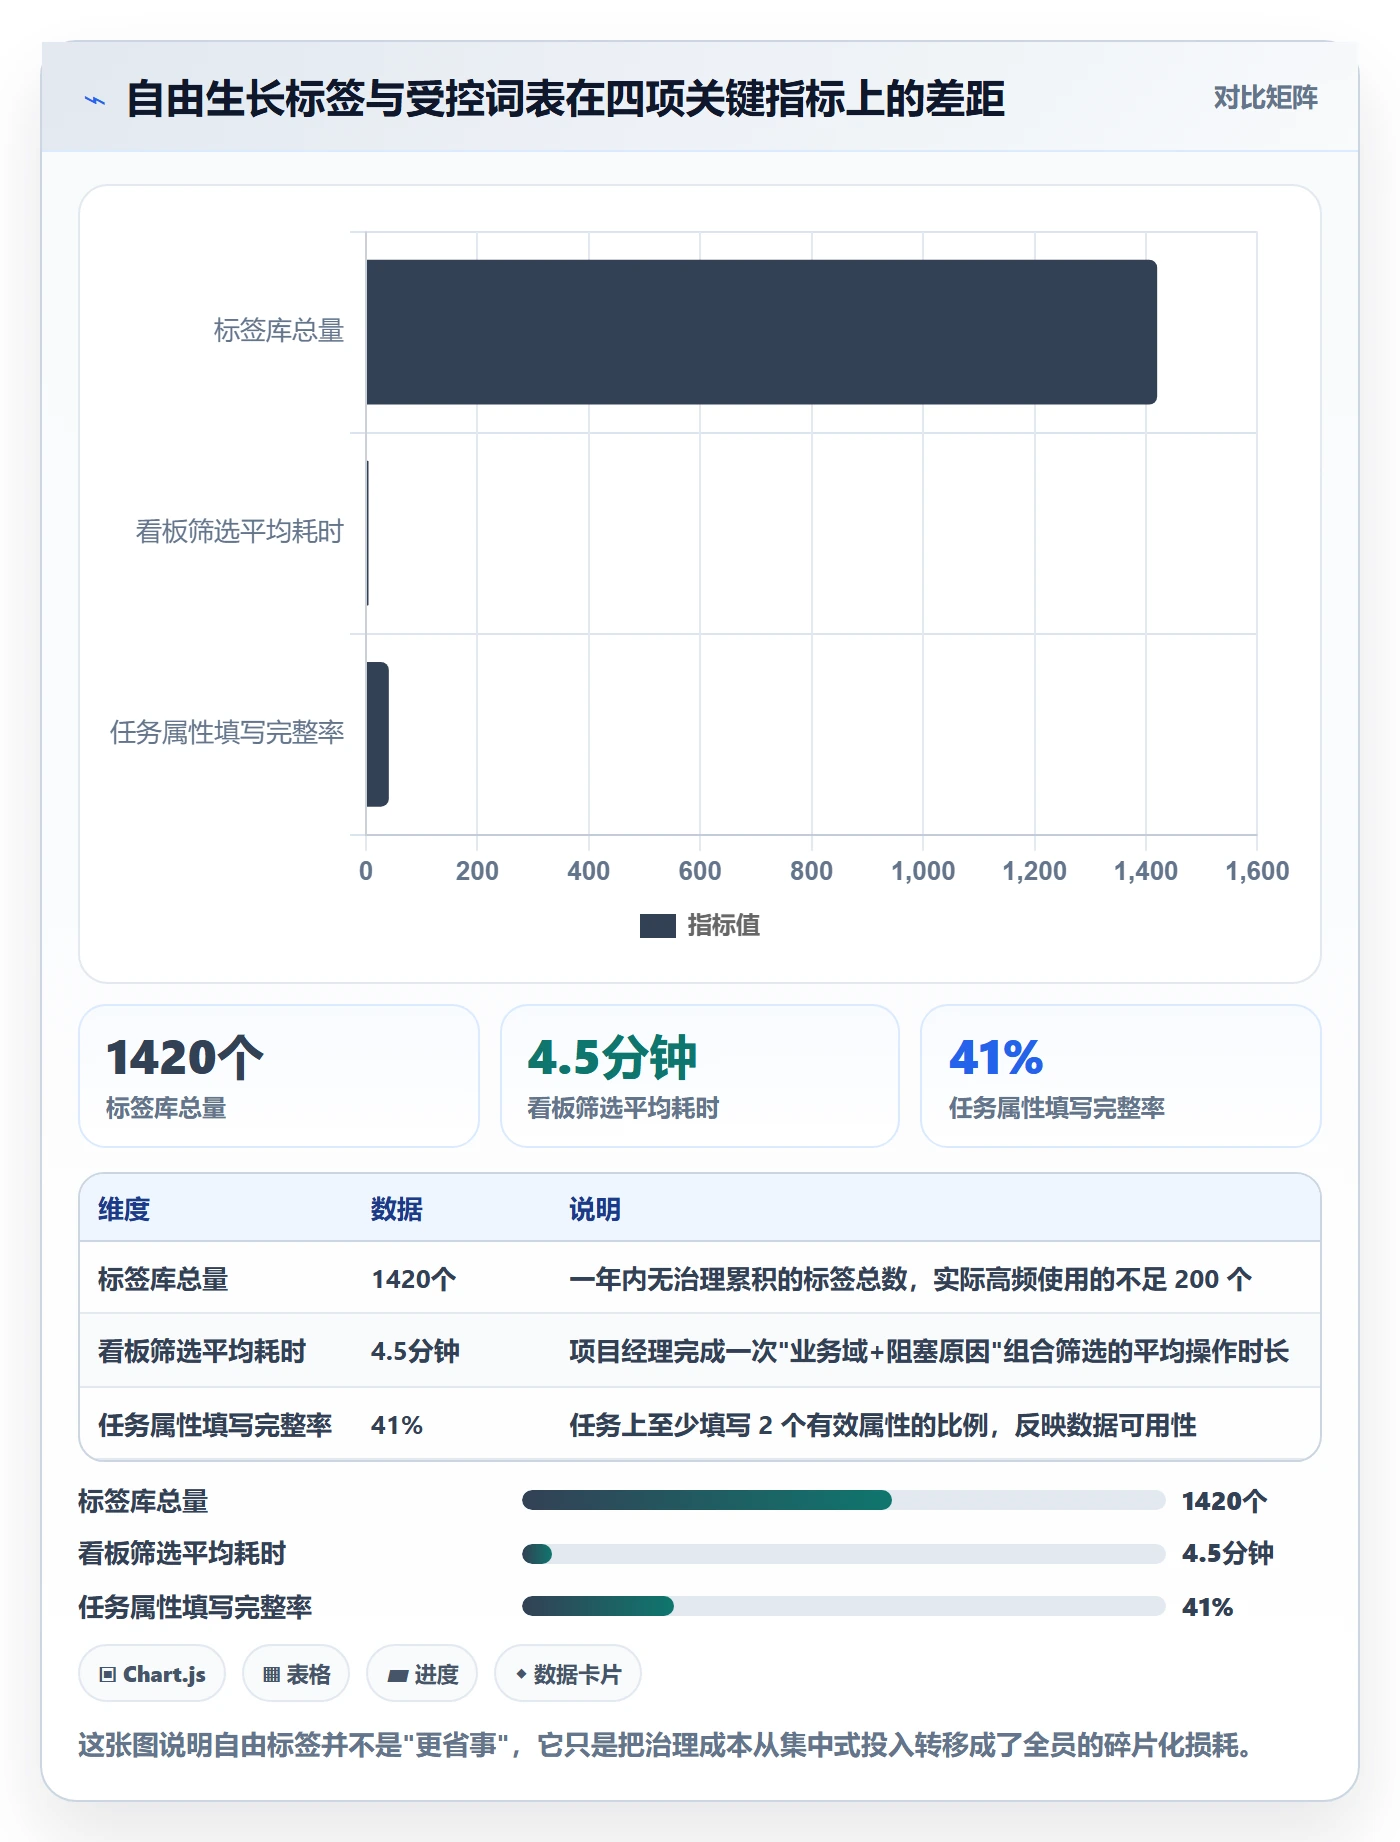The width and height of the screenshot is (1400, 1842).
Task: Click the 进度 tag chip
Action: (x=422, y=1674)
